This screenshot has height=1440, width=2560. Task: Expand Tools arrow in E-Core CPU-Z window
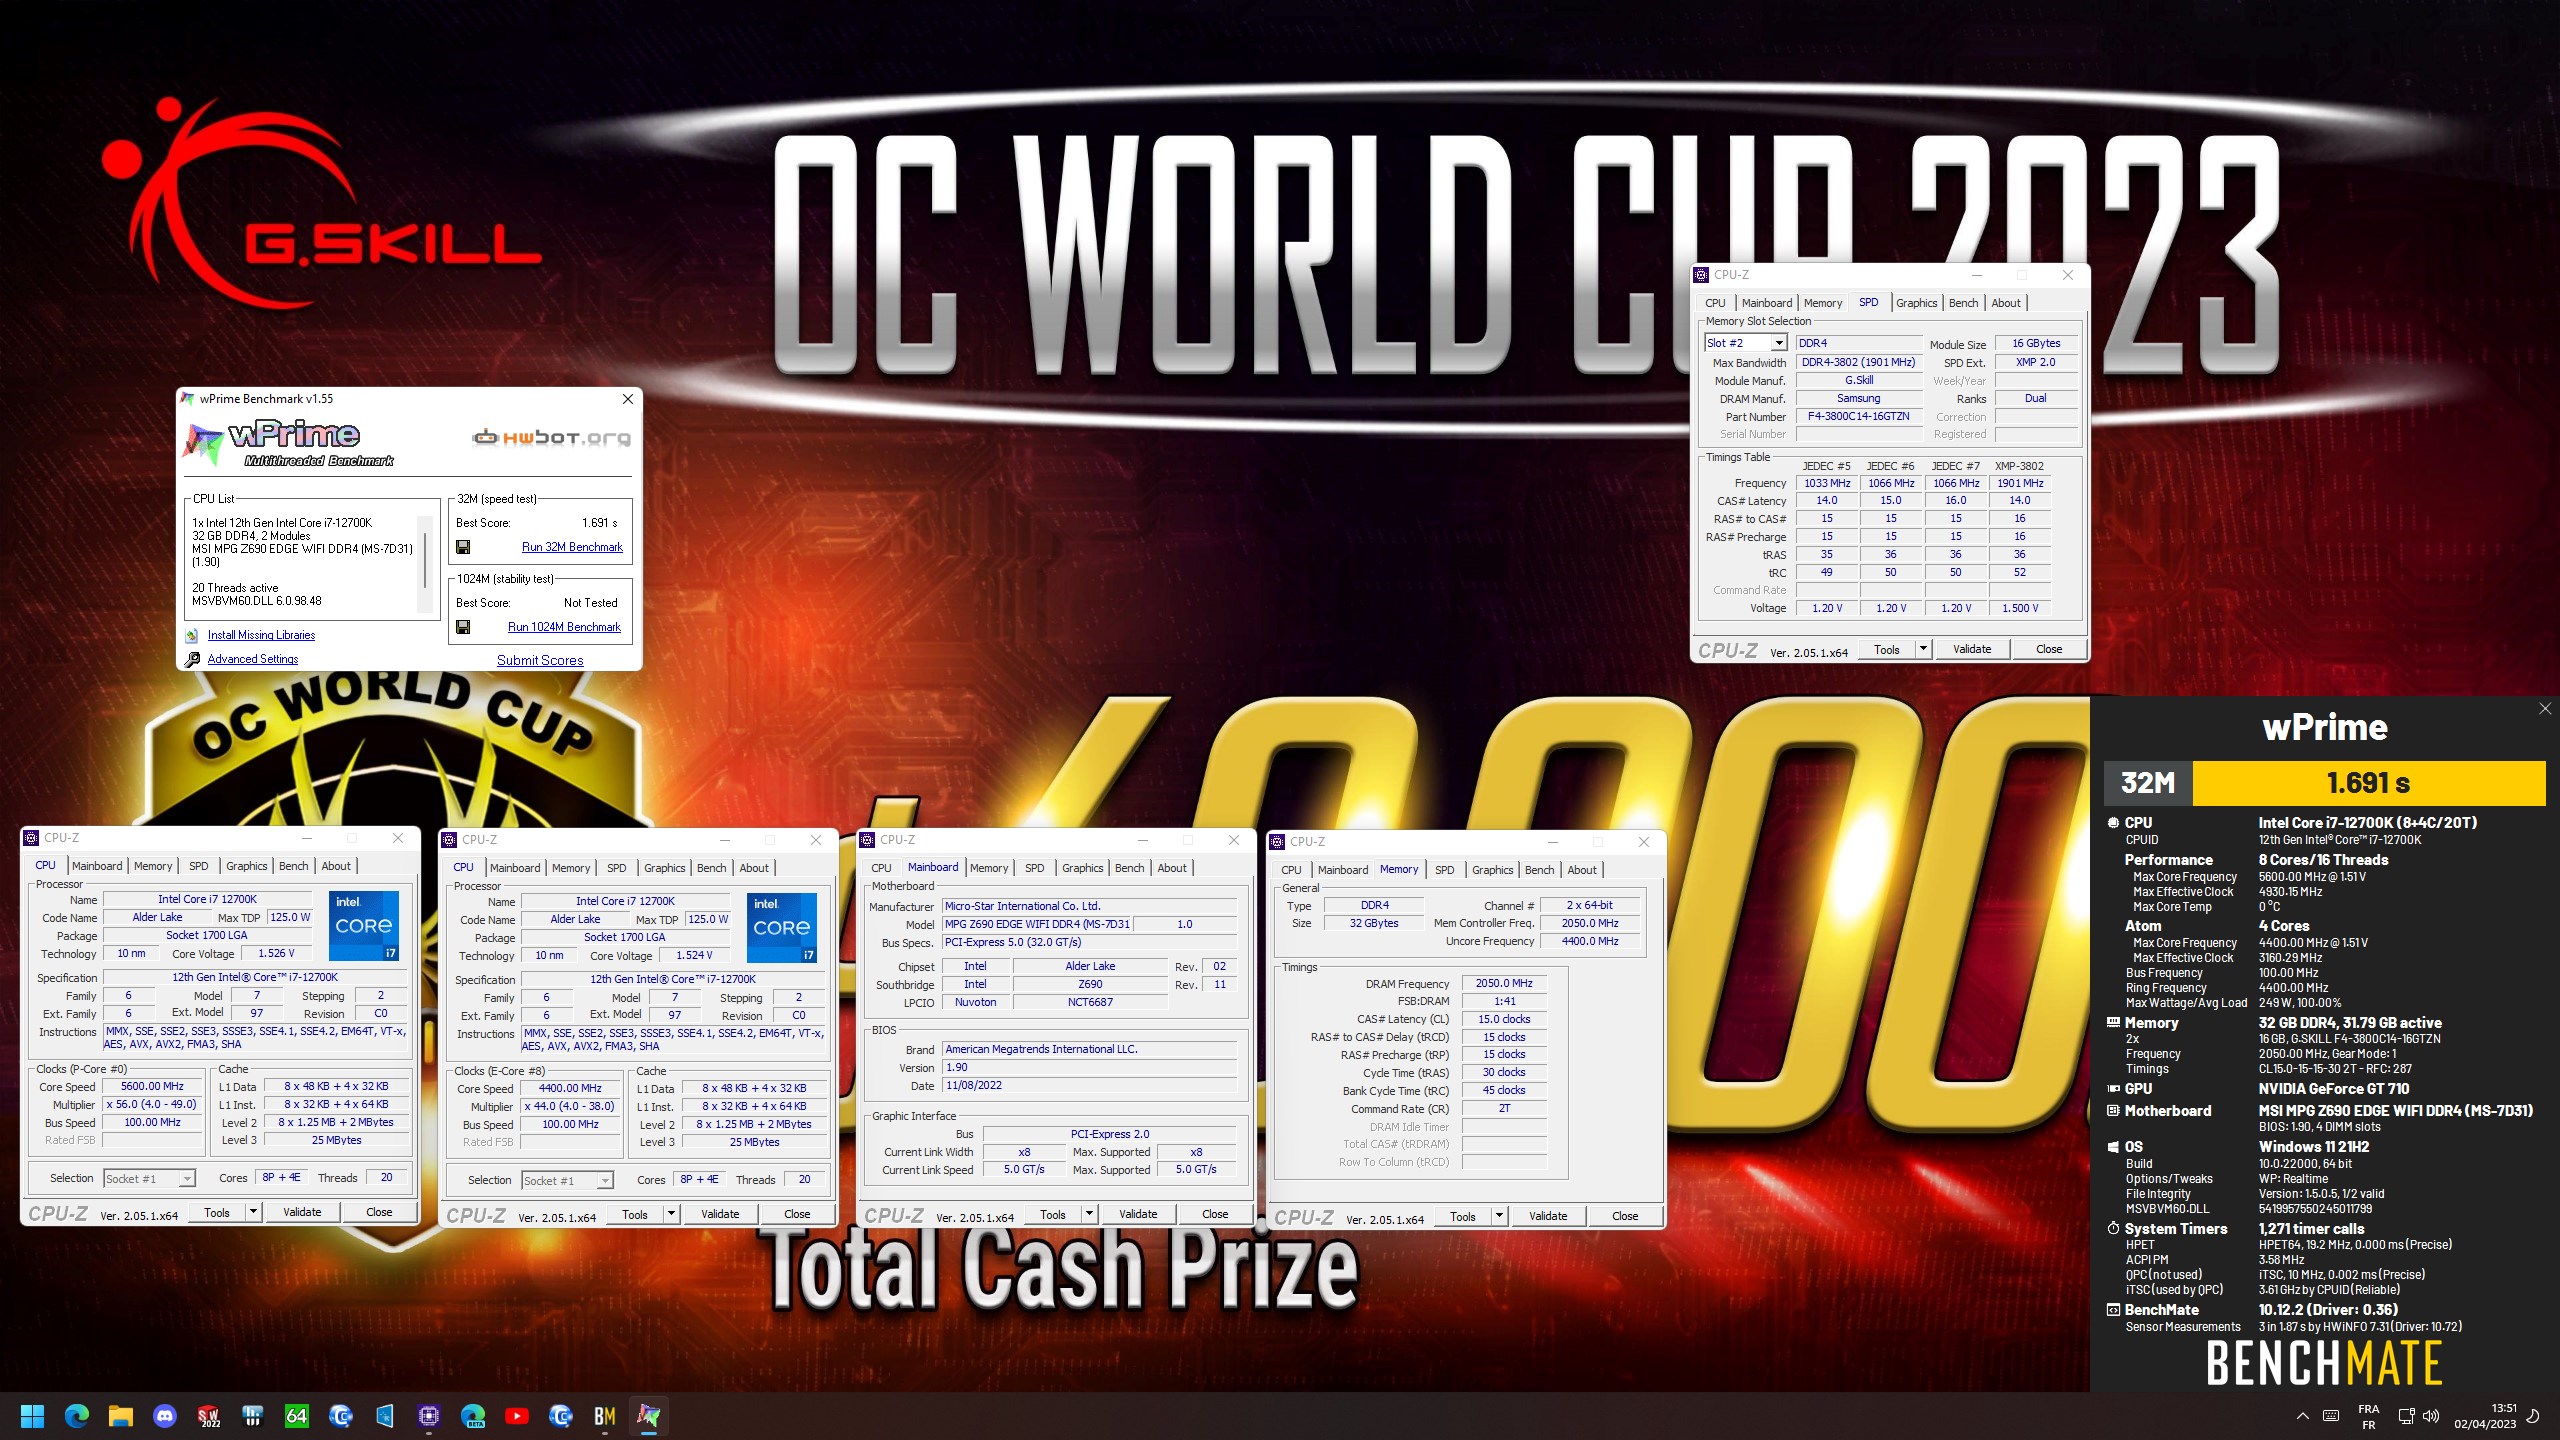point(671,1214)
